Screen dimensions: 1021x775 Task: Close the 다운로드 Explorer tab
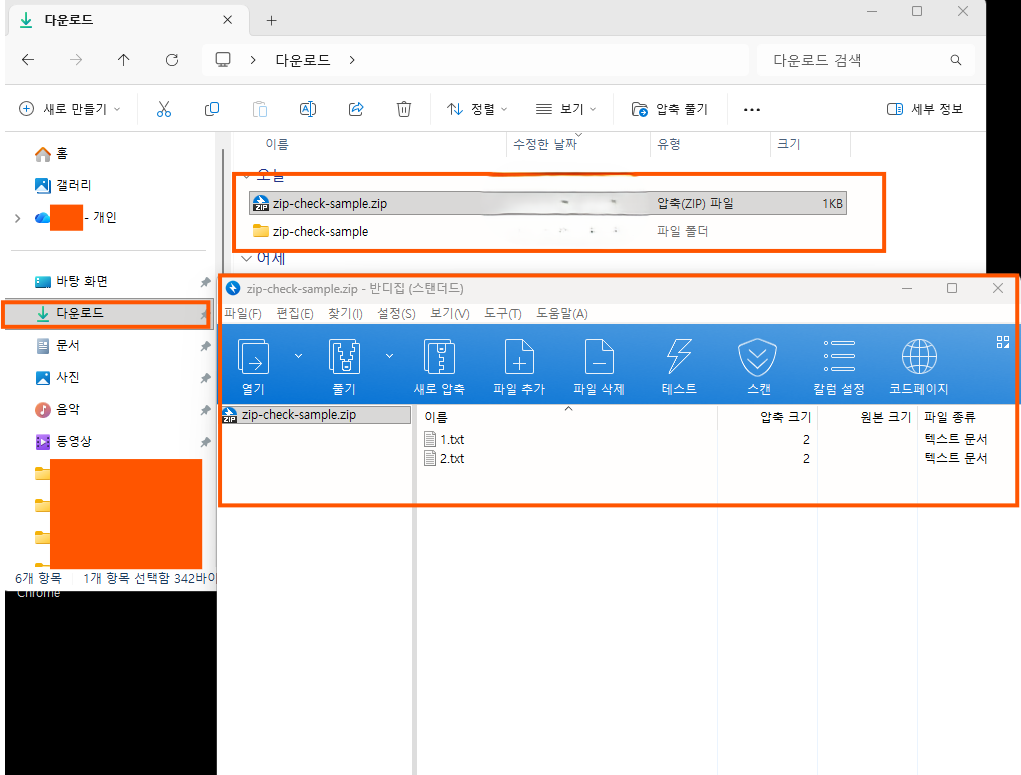coord(227,20)
